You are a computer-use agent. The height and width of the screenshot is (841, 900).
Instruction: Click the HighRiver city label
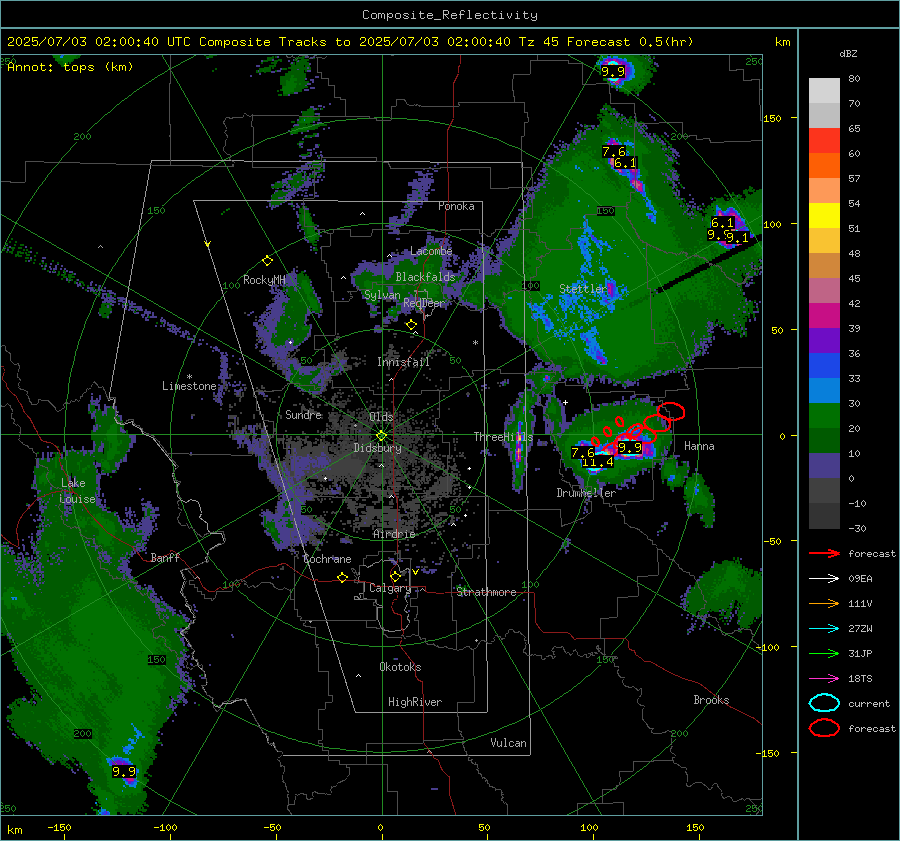click(415, 702)
